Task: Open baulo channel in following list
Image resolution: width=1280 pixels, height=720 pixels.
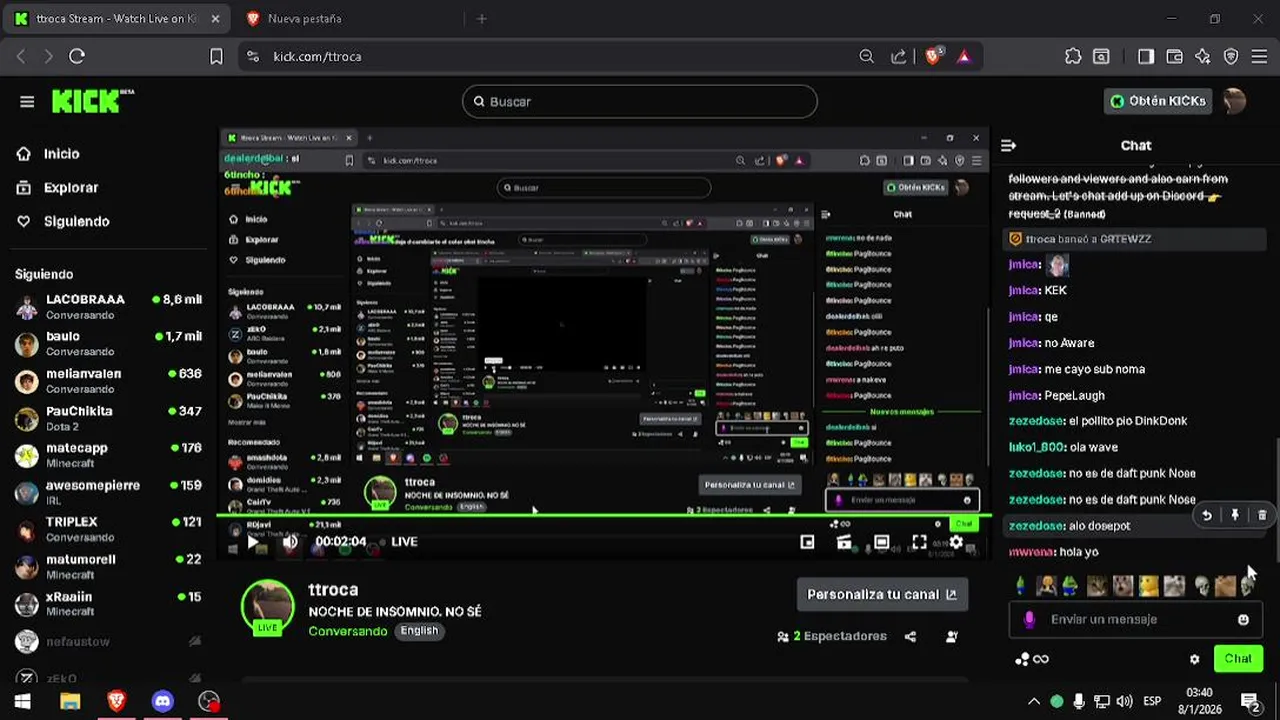Action: click(108, 344)
